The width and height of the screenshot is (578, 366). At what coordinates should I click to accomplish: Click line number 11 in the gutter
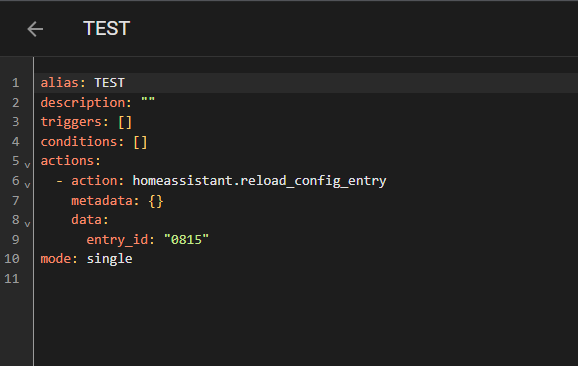(x=12, y=279)
